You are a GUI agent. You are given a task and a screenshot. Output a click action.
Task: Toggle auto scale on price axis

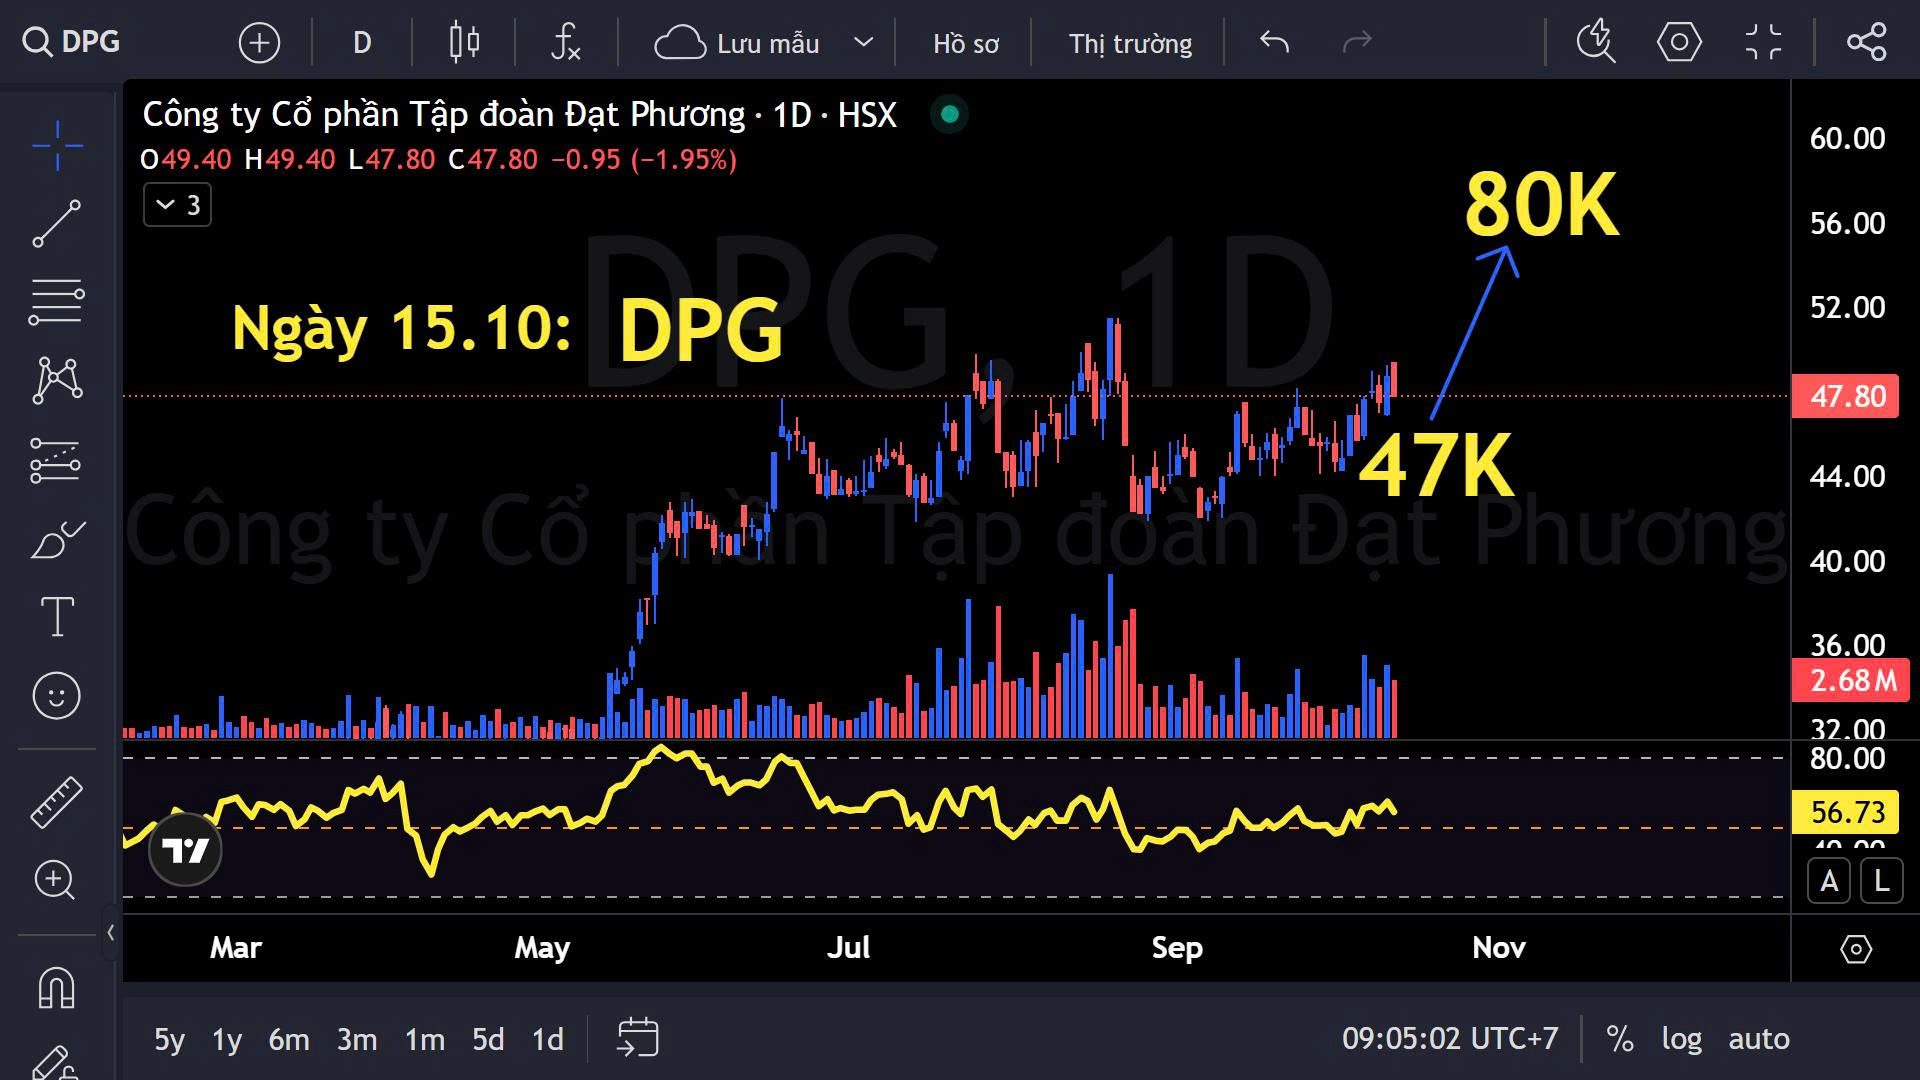(1758, 1039)
